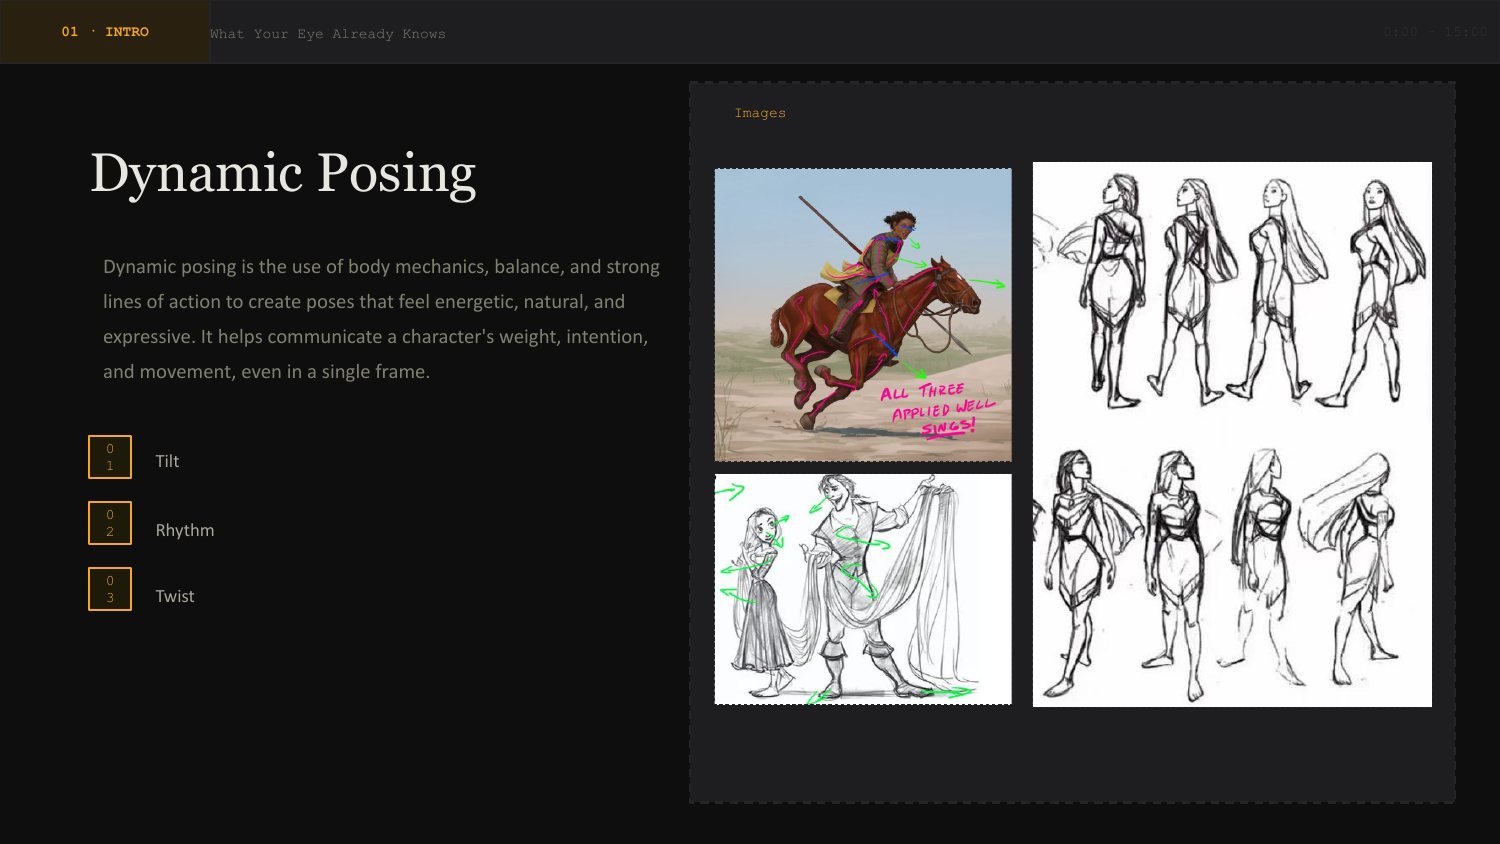Click the 03 number box beside Twist
This screenshot has height=844, width=1500.
[110, 589]
